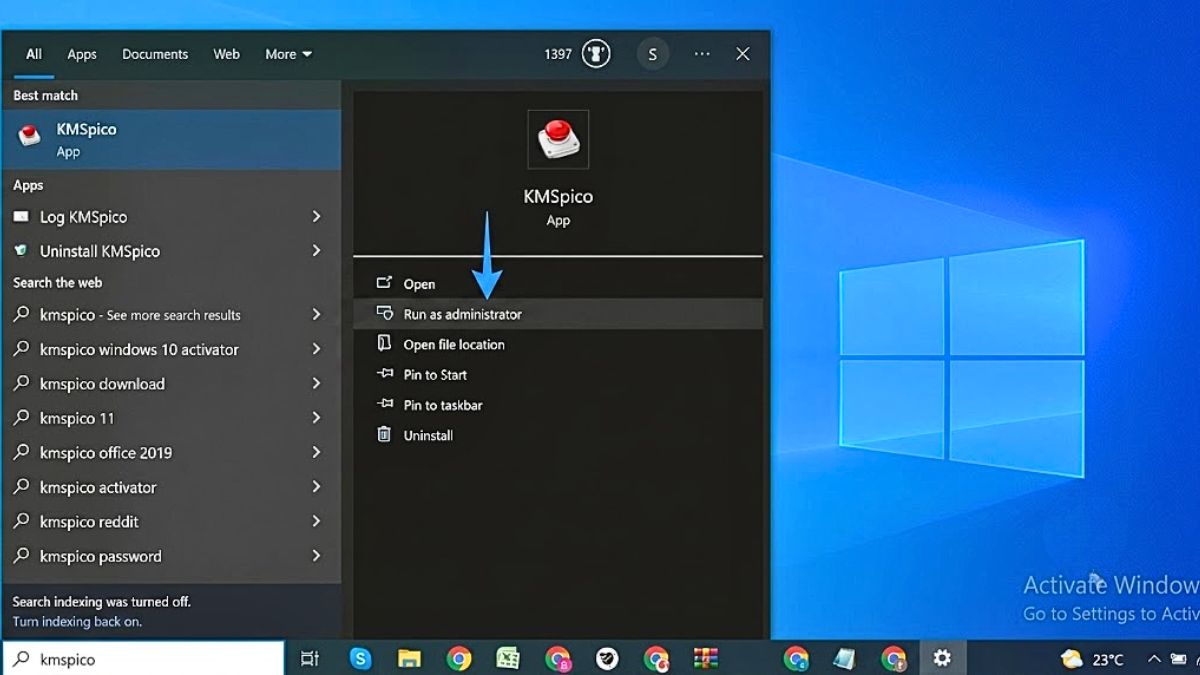The width and height of the screenshot is (1200, 675).
Task: Choose Open for KMSpico
Action: coord(558,284)
